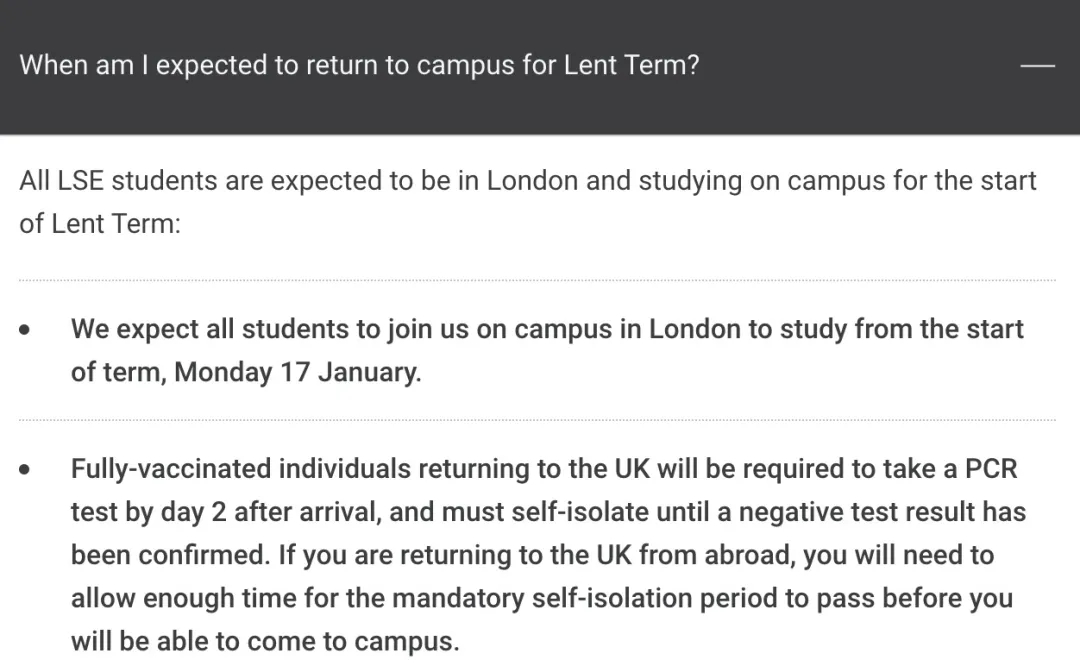Collapse the accordion using the minus icon
Viewport: 1080px width, 666px height.
1037,66
